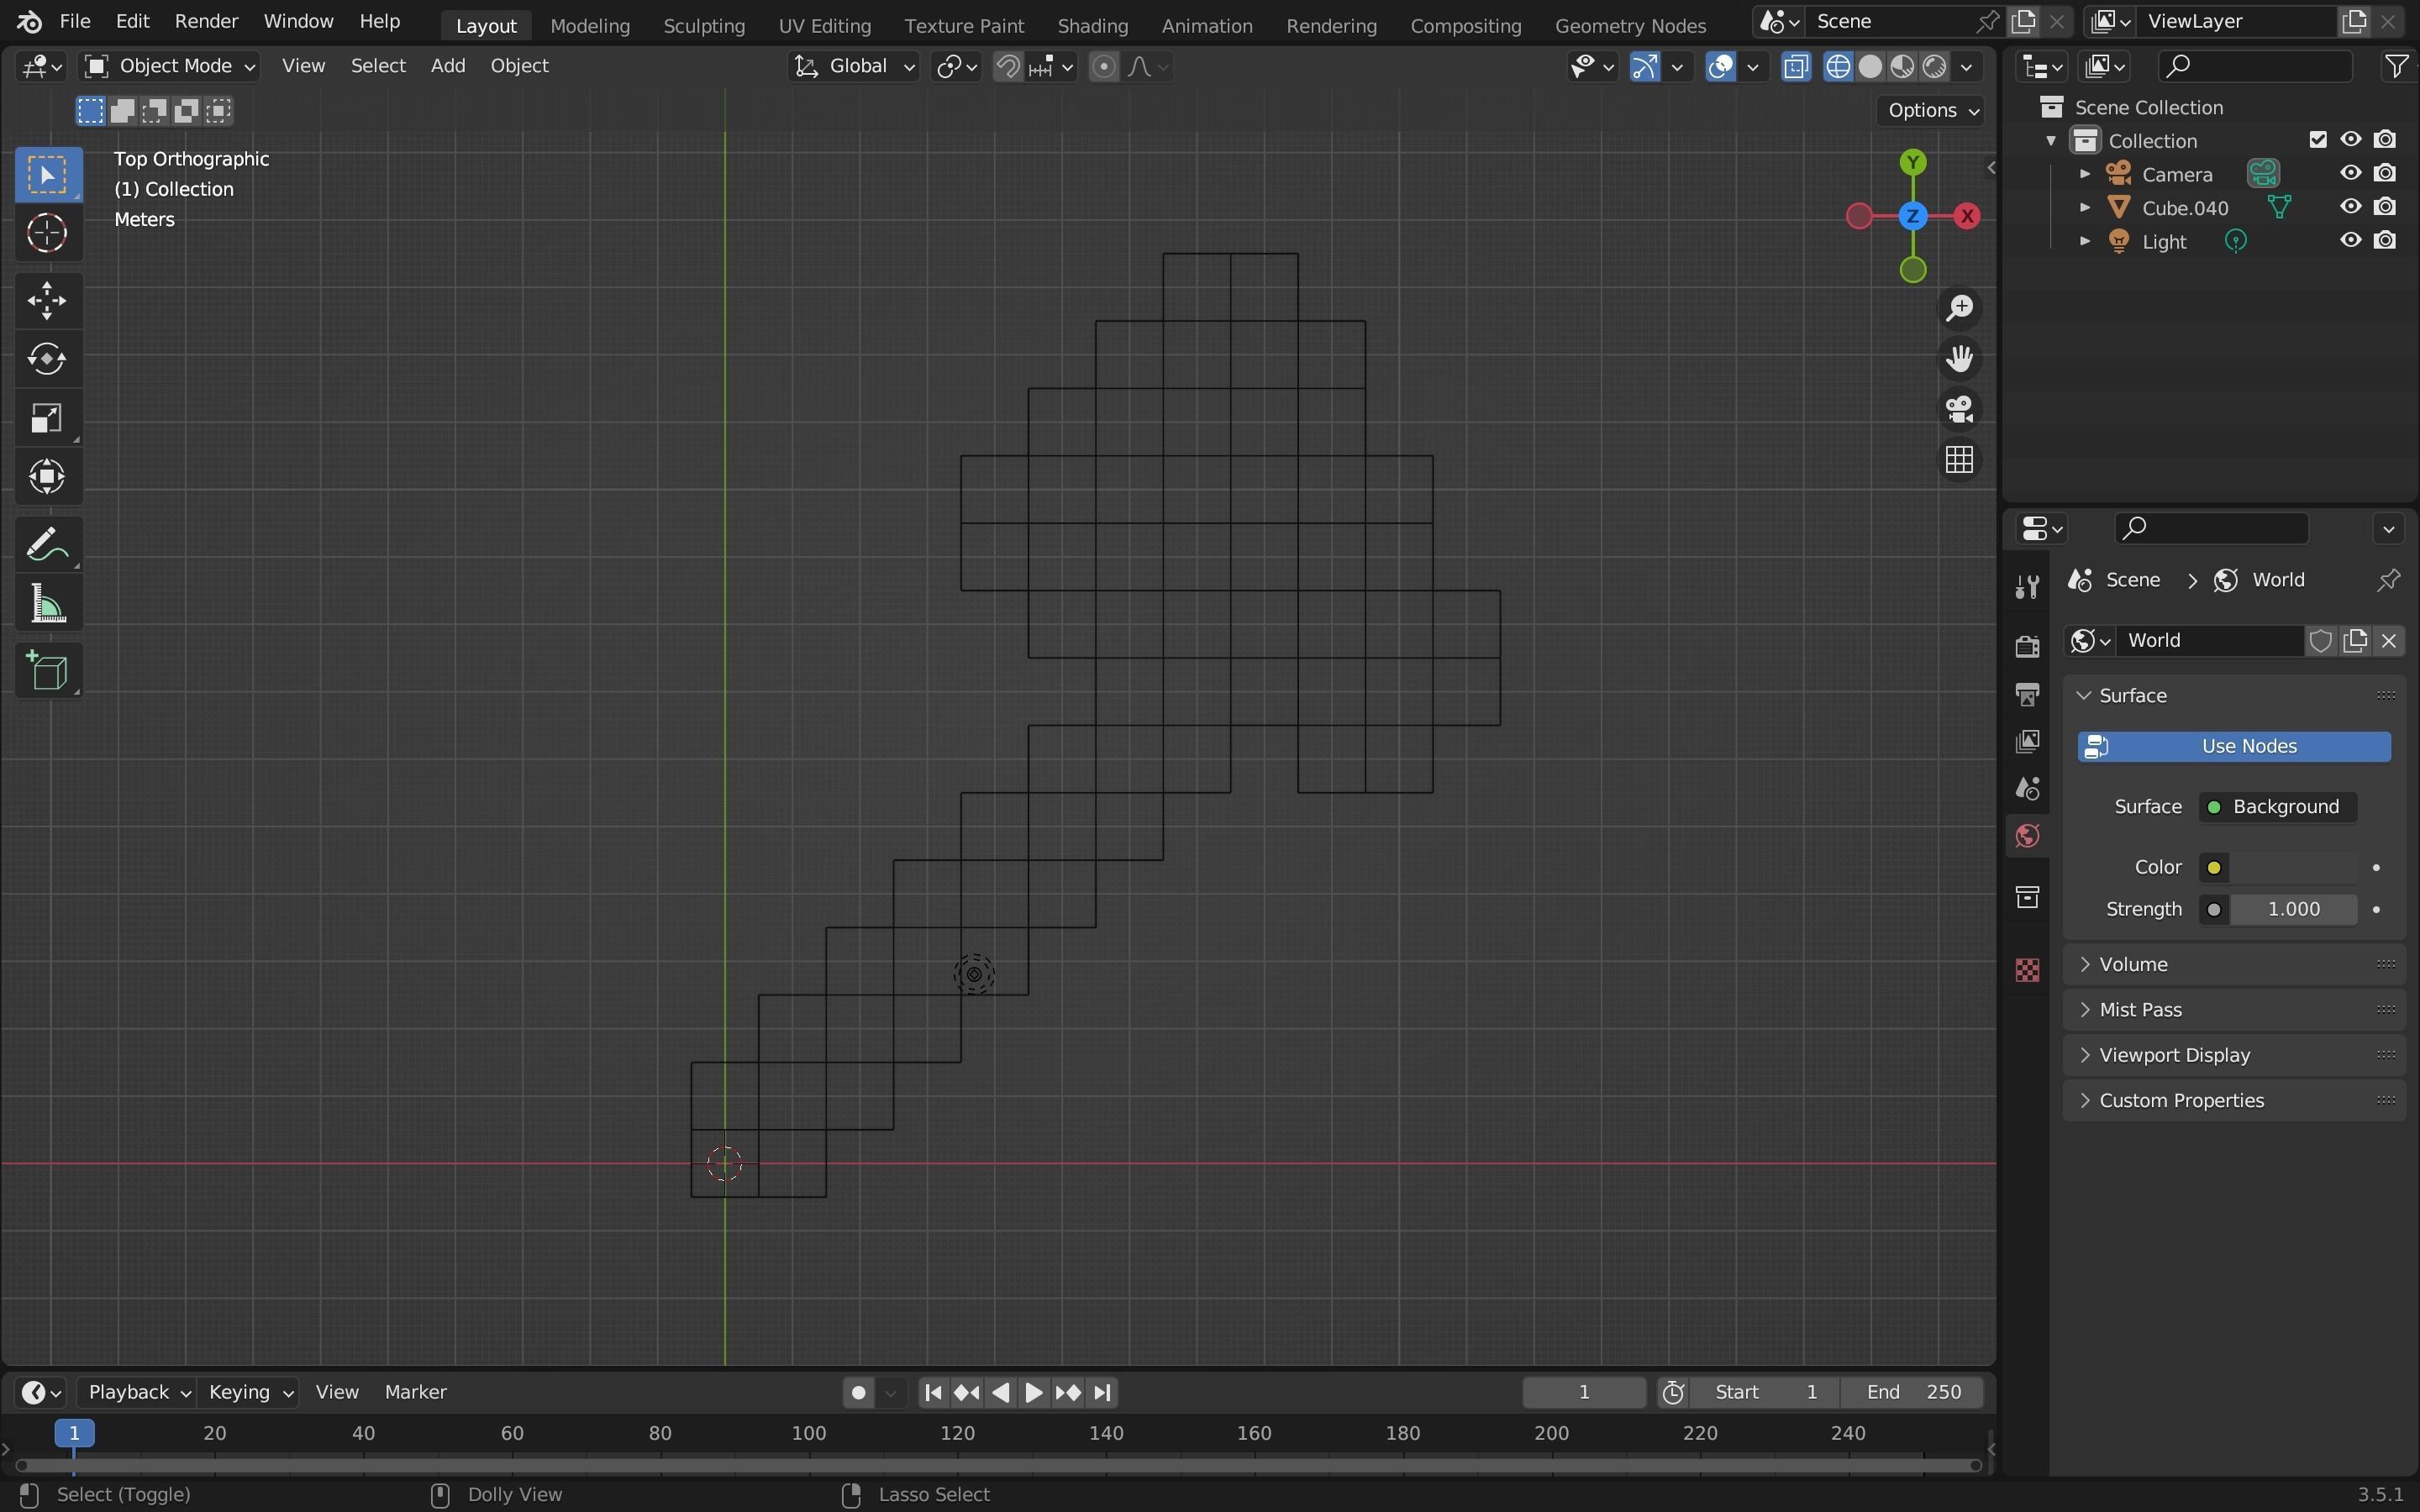
Task: Open the Output properties tab
Action: coord(2027,694)
